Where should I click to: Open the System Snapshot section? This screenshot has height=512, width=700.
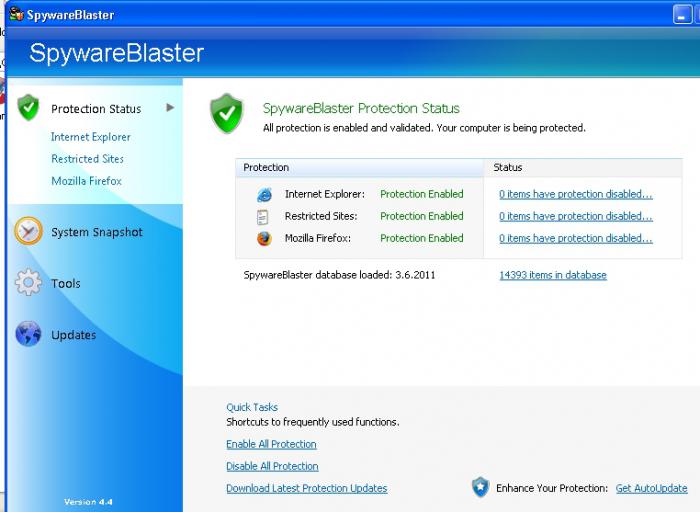click(97, 232)
